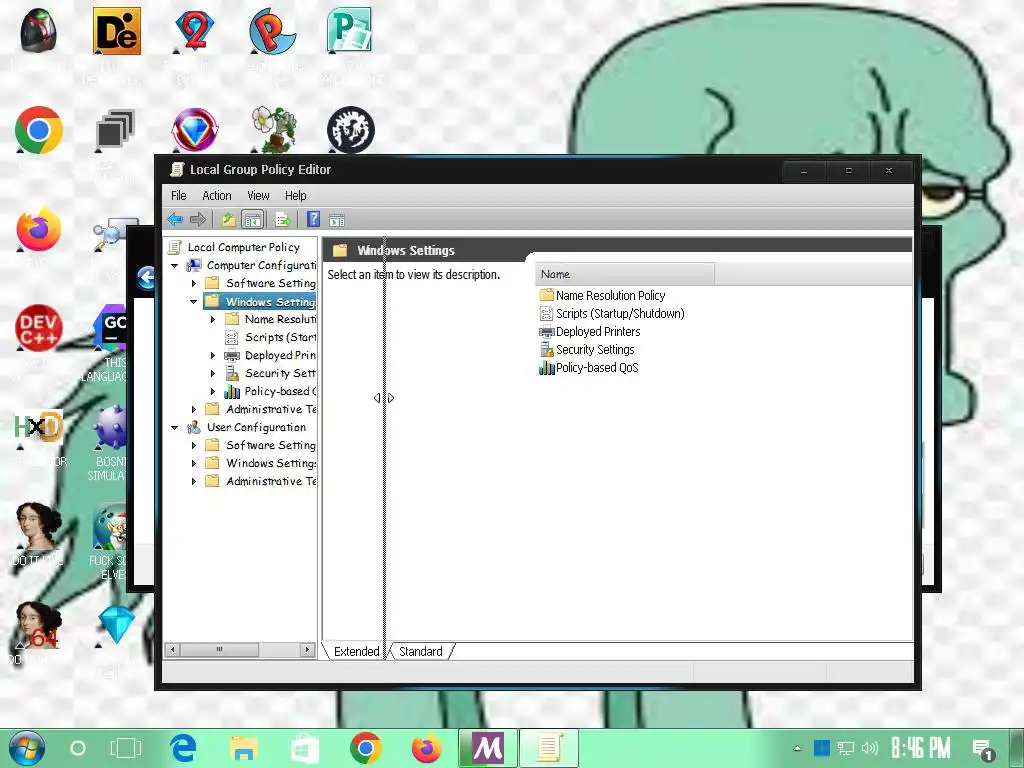Expand Administrative Templates under Computer Configuration
Viewport: 1024px width, 768px height.
coord(194,409)
